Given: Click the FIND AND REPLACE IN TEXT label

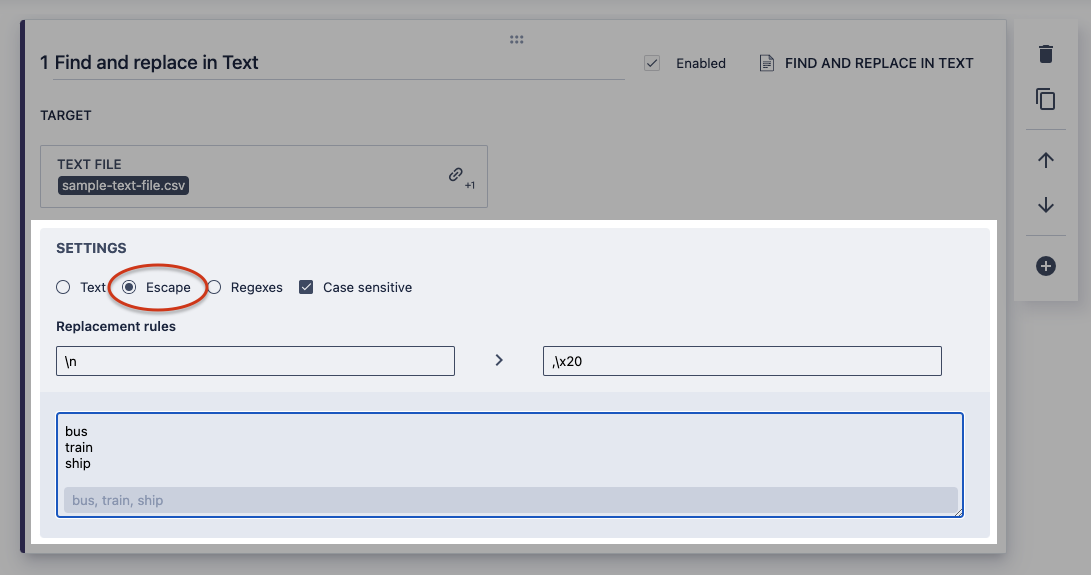Looking at the screenshot, I should pyautogui.click(x=879, y=63).
